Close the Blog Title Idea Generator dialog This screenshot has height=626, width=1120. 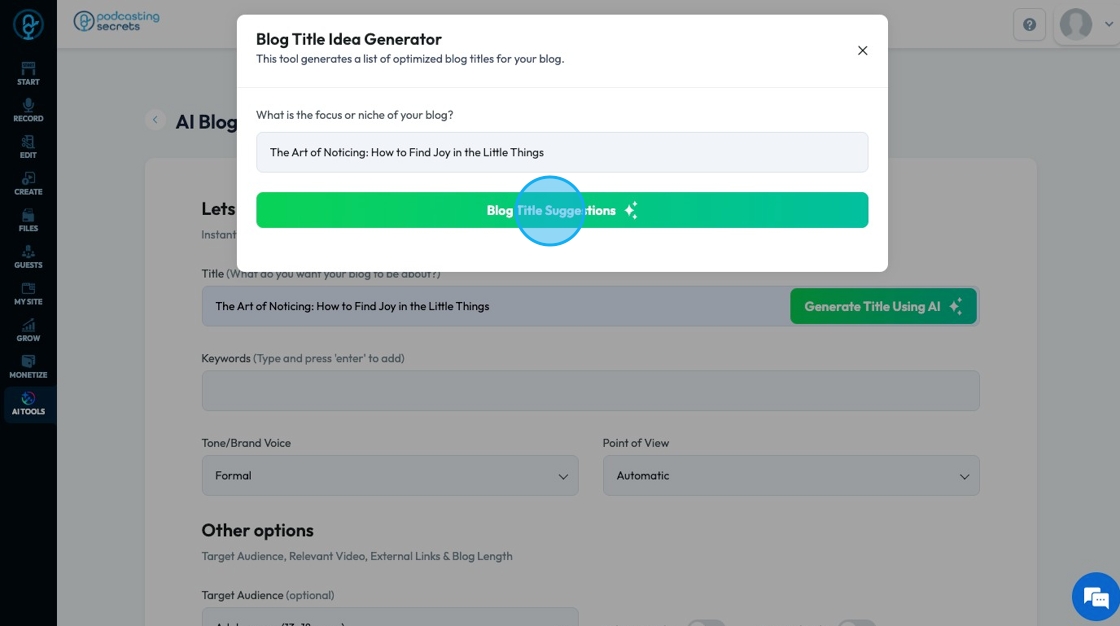[862, 51]
